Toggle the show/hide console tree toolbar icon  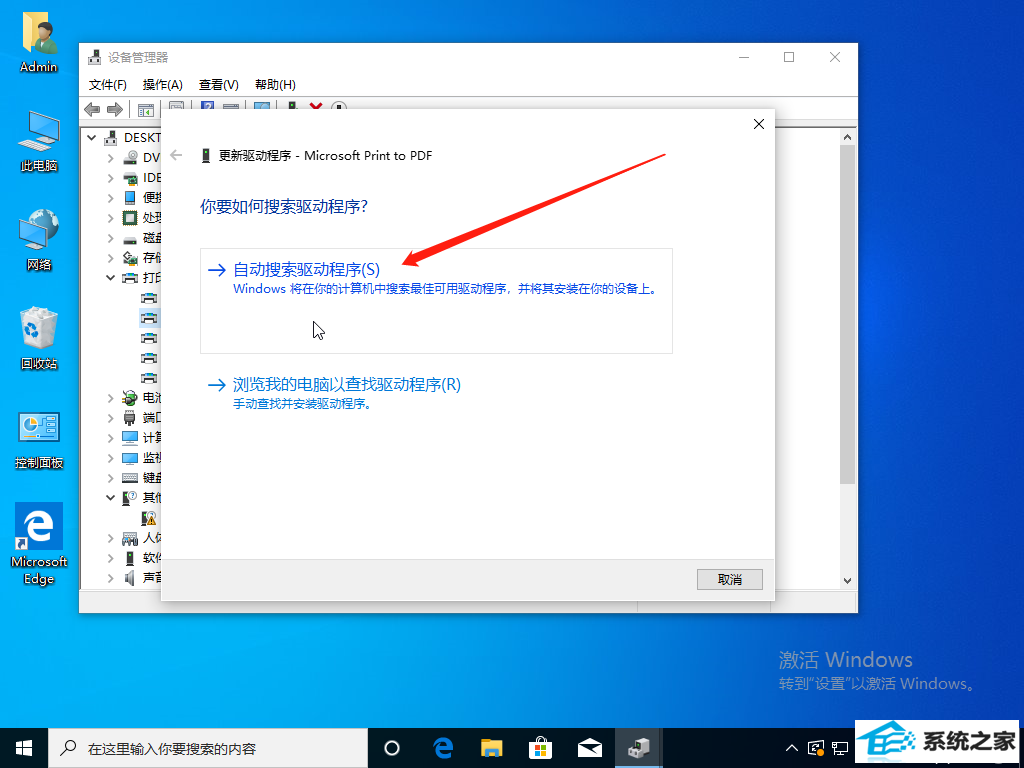tap(146, 110)
